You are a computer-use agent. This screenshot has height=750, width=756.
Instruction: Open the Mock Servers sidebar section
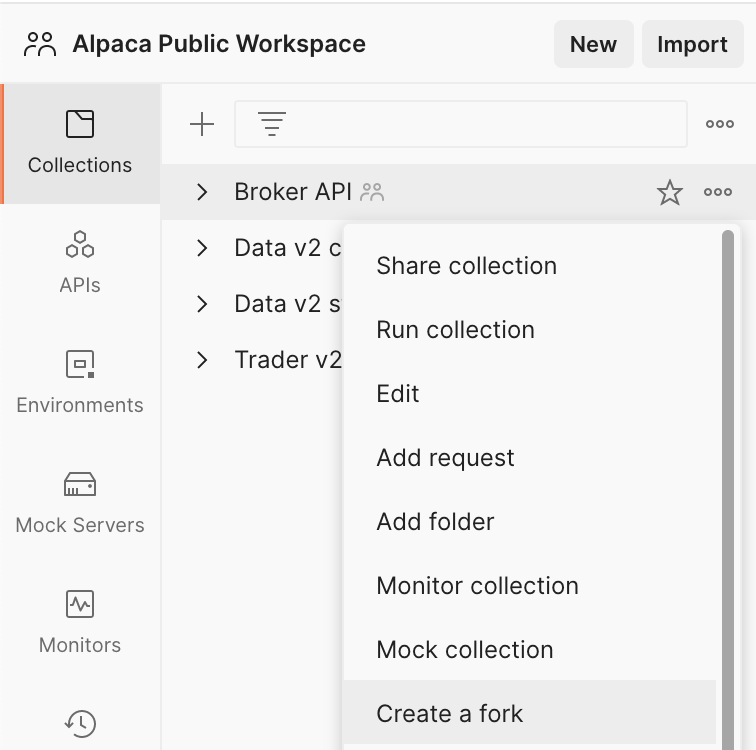80,503
